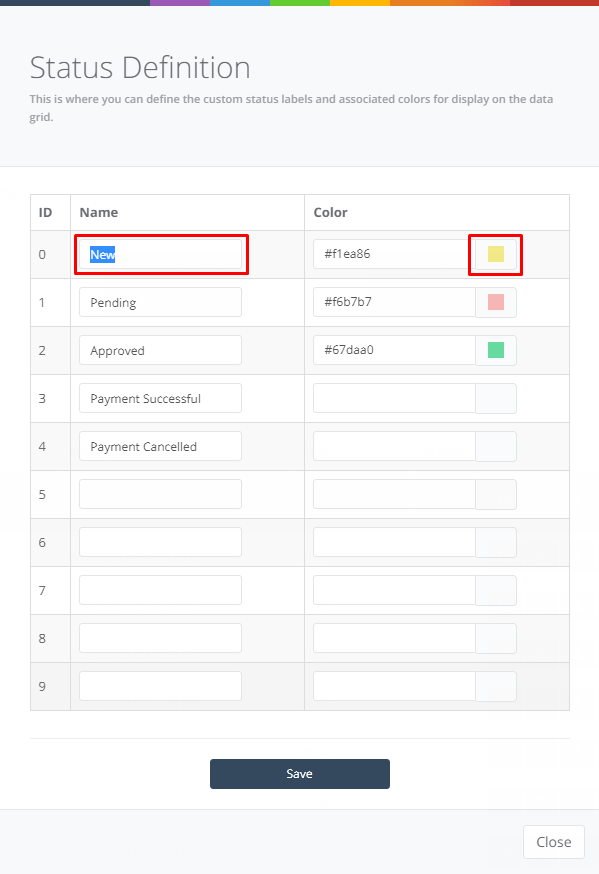Open the color picker swatch for ID 9
599x874 pixels.
(x=496, y=686)
